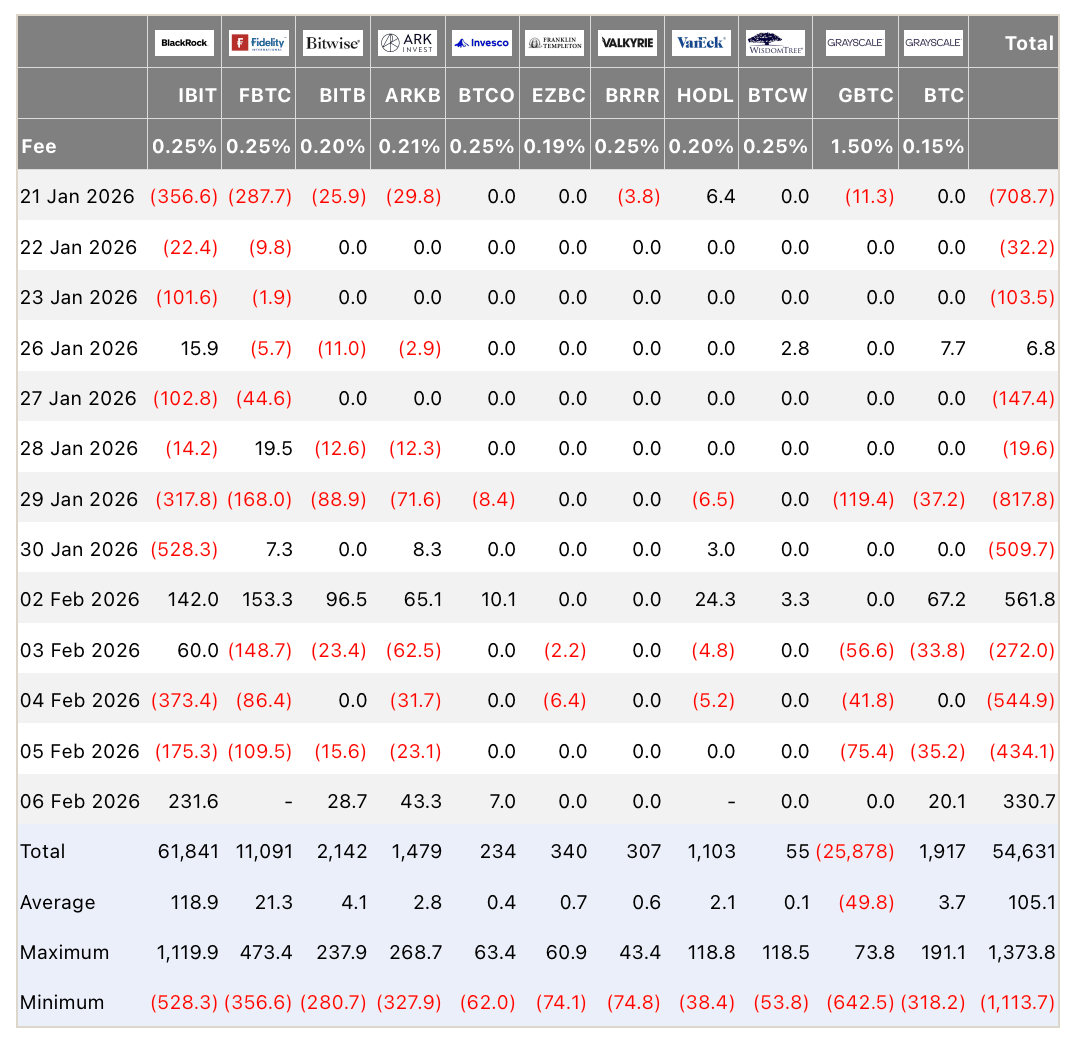Click the ARK Invest logo
Screen dimensions: 1070x1038
407,42
